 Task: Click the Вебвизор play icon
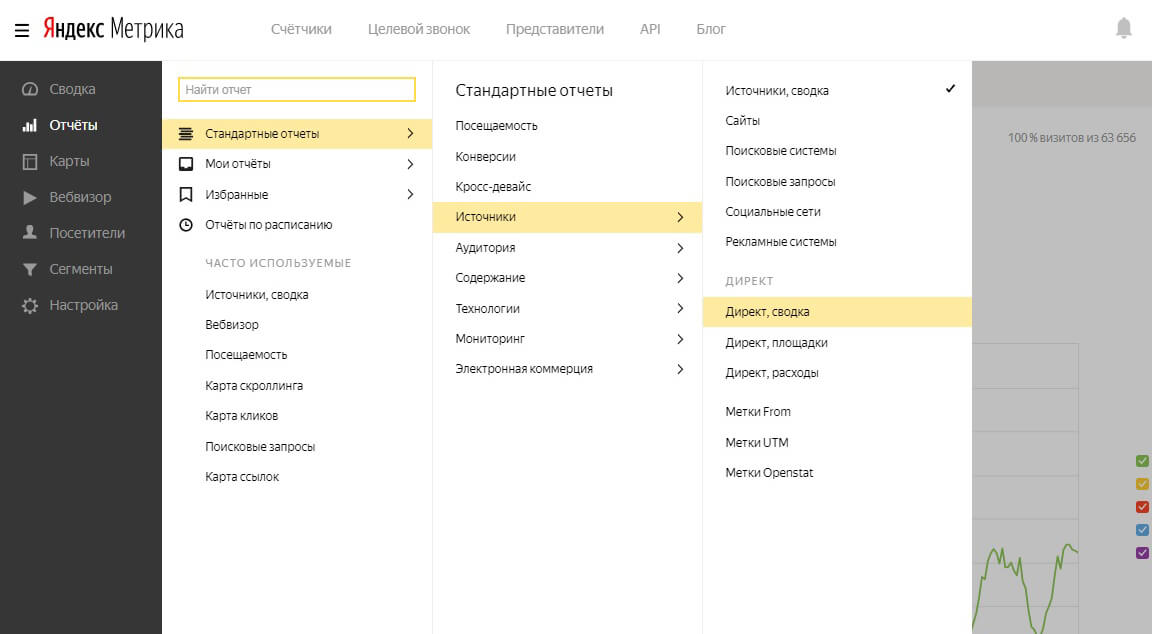(x=30, y=197)
